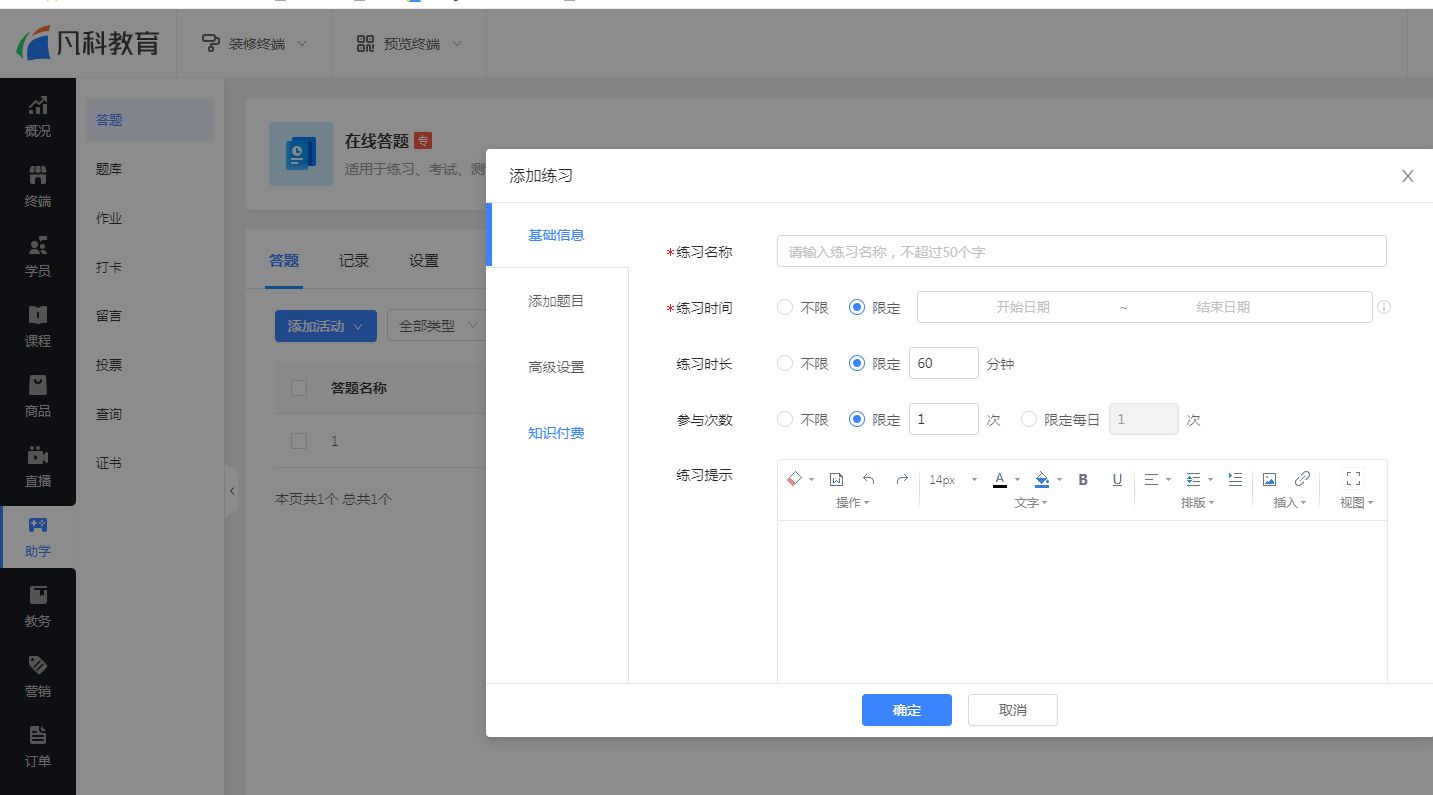Toggle underline formatting in the editor
The width and height of the screenshot is (1433, 795).
(1117, 479)
